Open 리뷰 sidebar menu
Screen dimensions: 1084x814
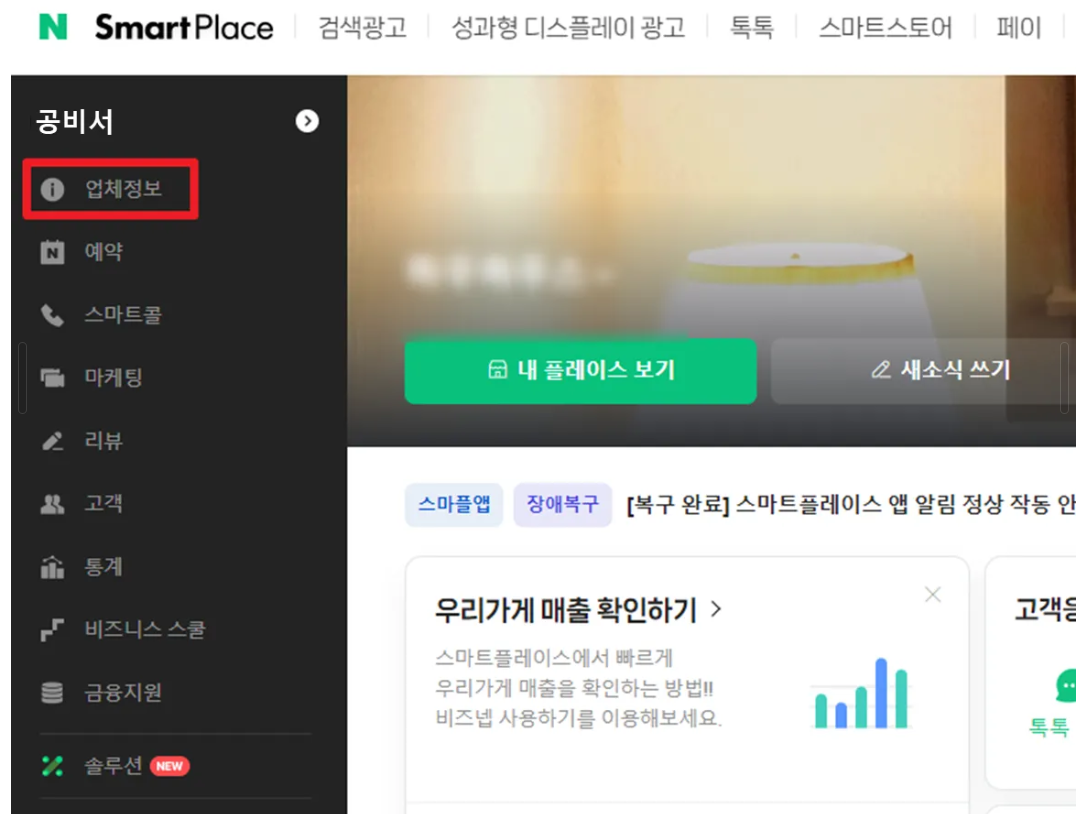(104, 441)
